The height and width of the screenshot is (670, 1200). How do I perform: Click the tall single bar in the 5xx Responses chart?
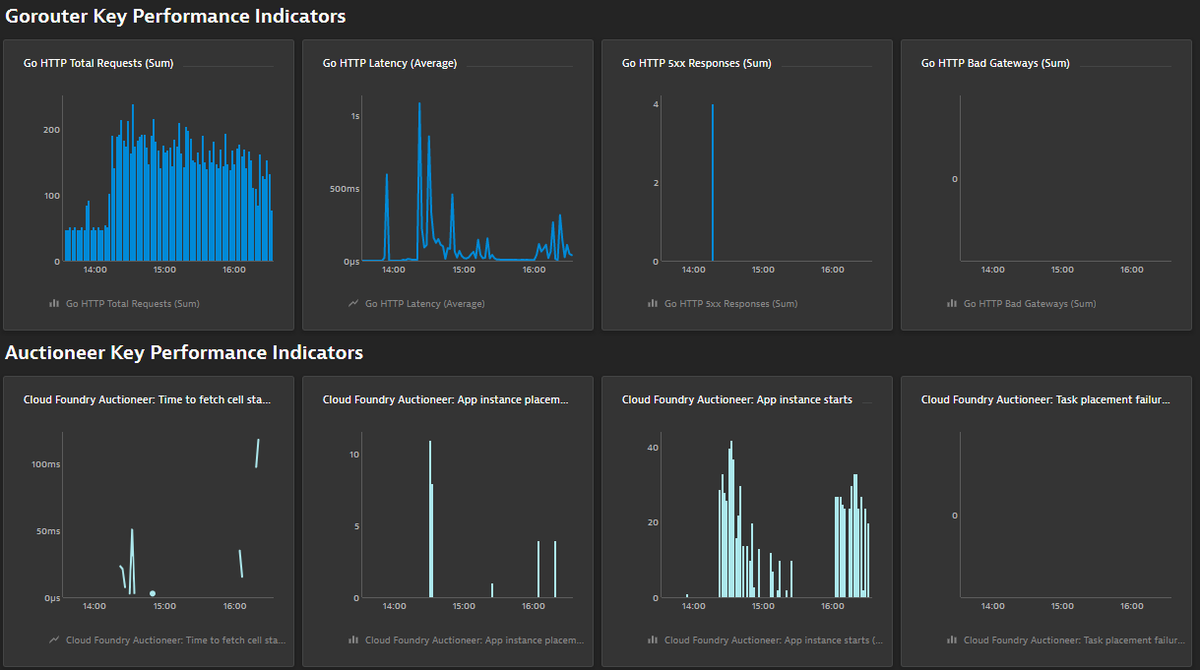tap(712, 182)
